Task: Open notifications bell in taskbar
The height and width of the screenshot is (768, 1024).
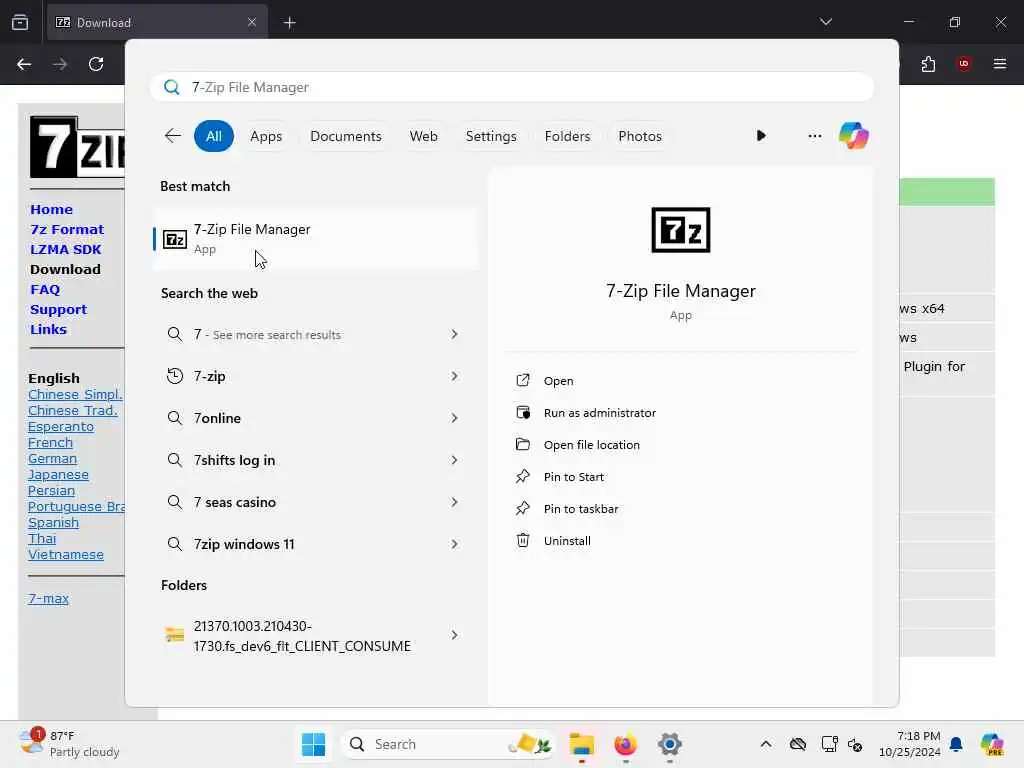Action: 955,744
